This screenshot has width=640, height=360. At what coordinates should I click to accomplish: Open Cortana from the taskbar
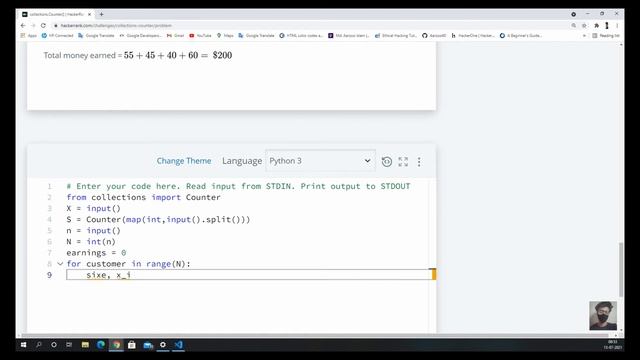click(x=53, y=345)
